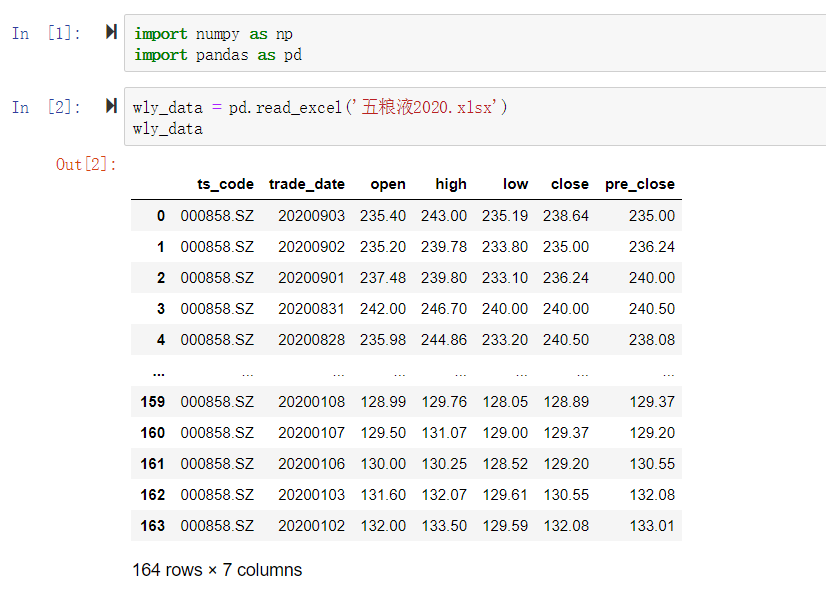Click trade date 20200107
826x590 pixels.
(311, 433)
